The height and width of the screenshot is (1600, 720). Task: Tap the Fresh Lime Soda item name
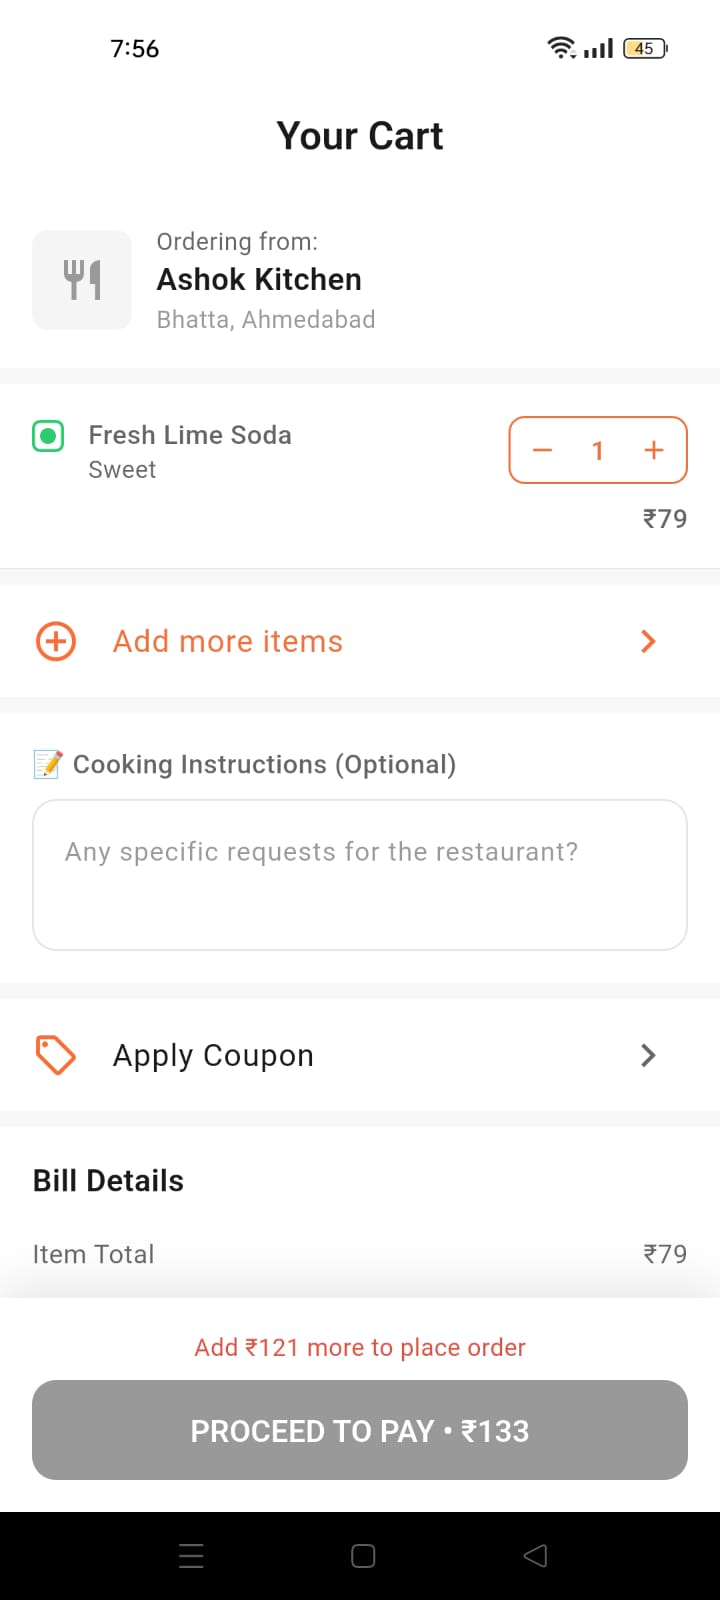click(190, 435)
